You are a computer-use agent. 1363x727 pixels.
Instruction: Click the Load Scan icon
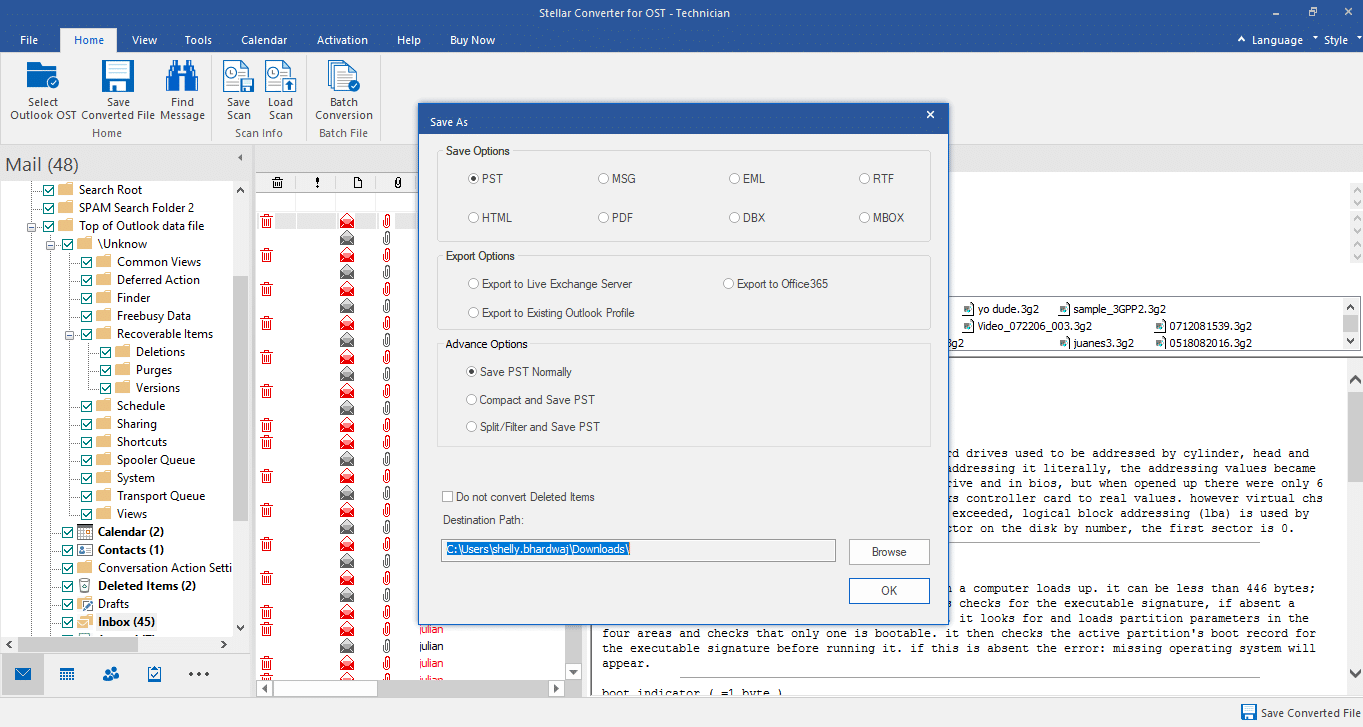point(280,77)
